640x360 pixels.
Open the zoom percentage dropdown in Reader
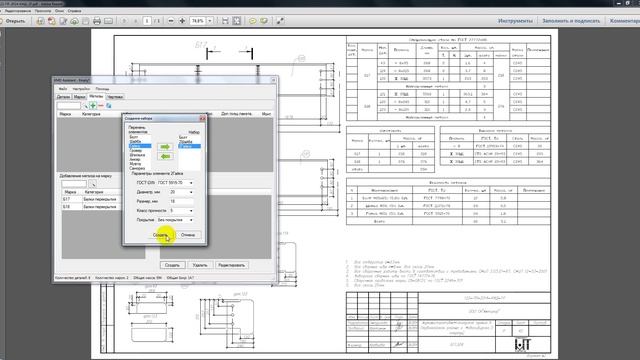(x=210, y=21)
